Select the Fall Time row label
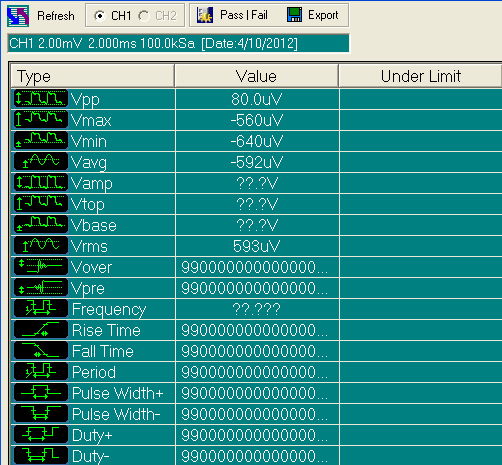 pos(103,351)
